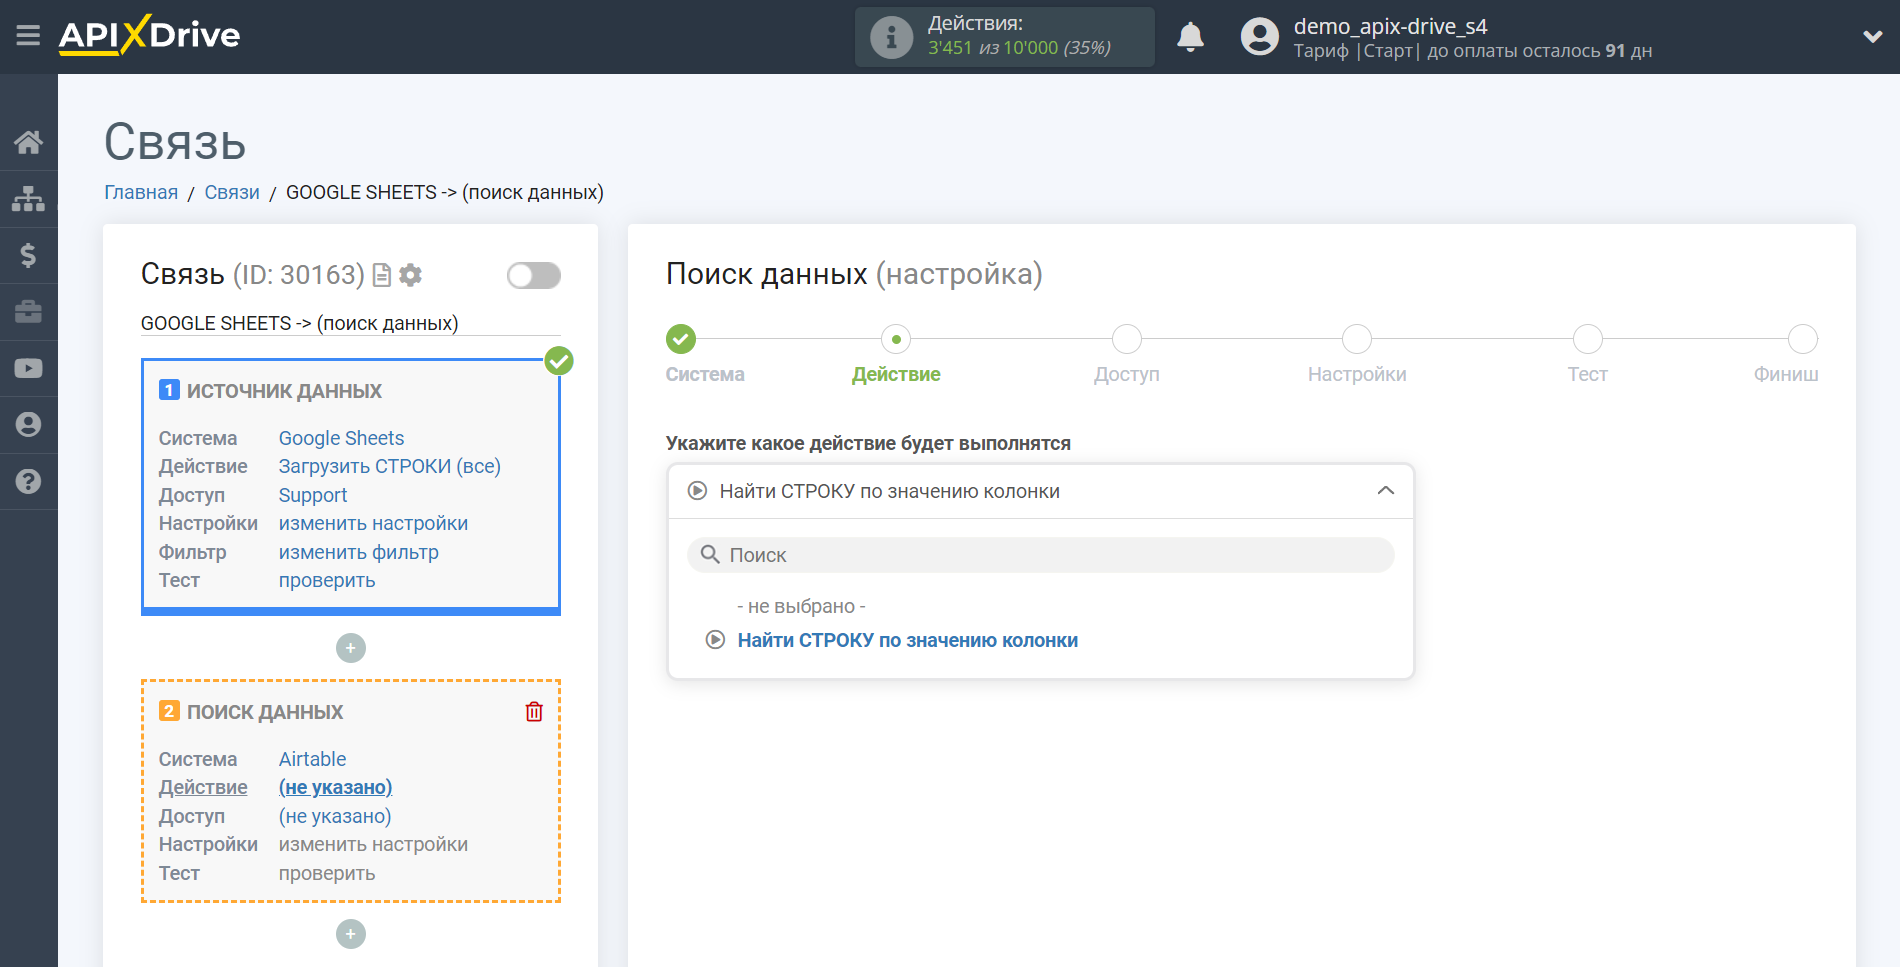Go to the Тест step
This screenshot has height=967, width=1900.
[x=1587, y=339]
